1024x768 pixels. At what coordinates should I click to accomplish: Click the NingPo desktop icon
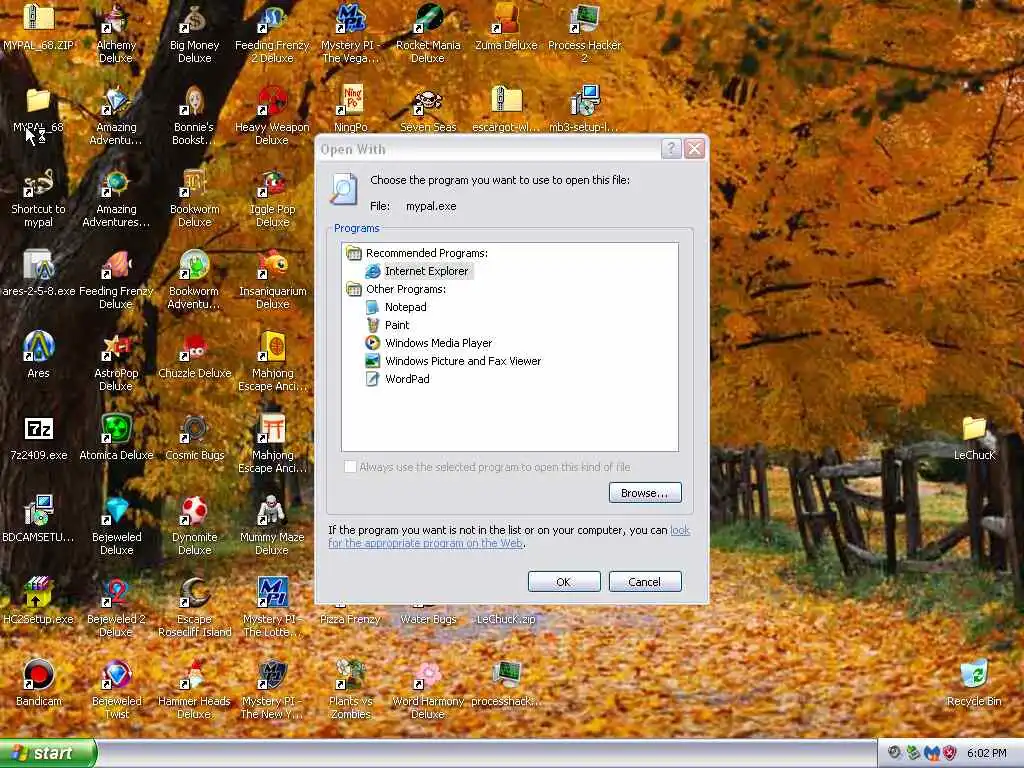tap(351, 110)
